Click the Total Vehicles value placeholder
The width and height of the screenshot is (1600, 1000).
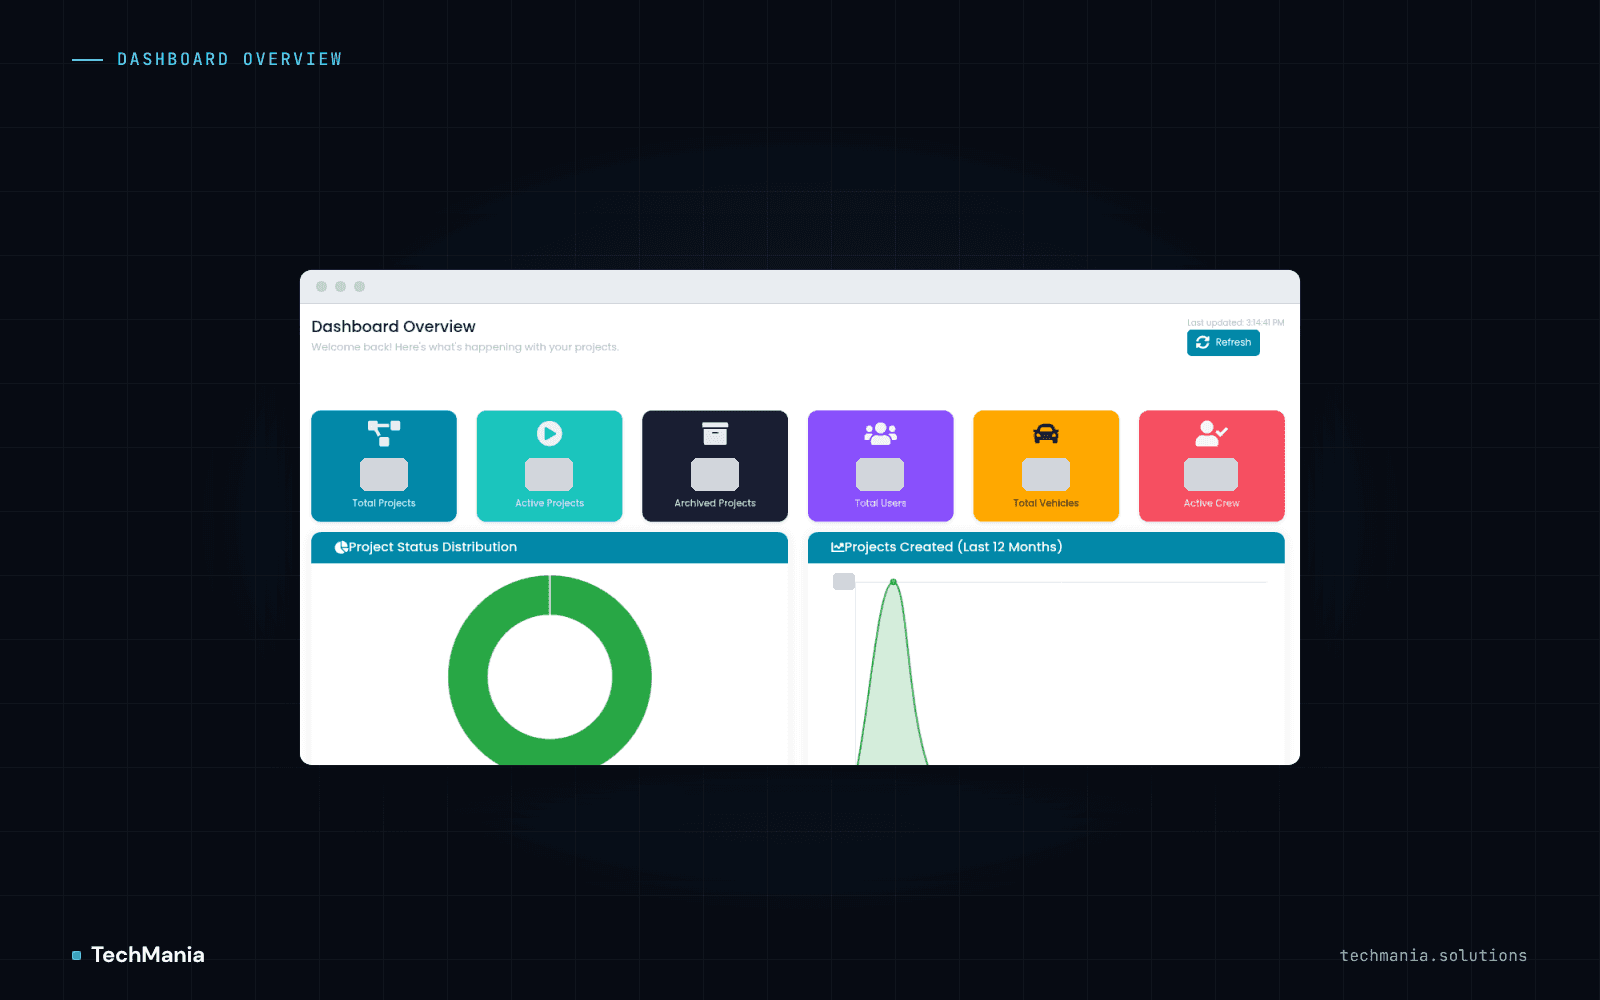pyautogui.click(x=1046, y=474)
